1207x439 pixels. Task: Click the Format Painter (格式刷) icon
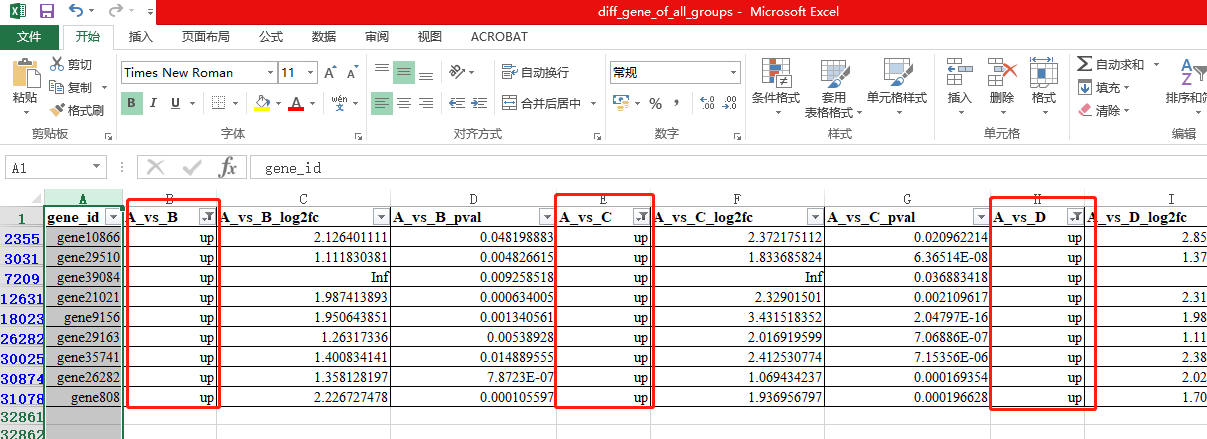57,110
